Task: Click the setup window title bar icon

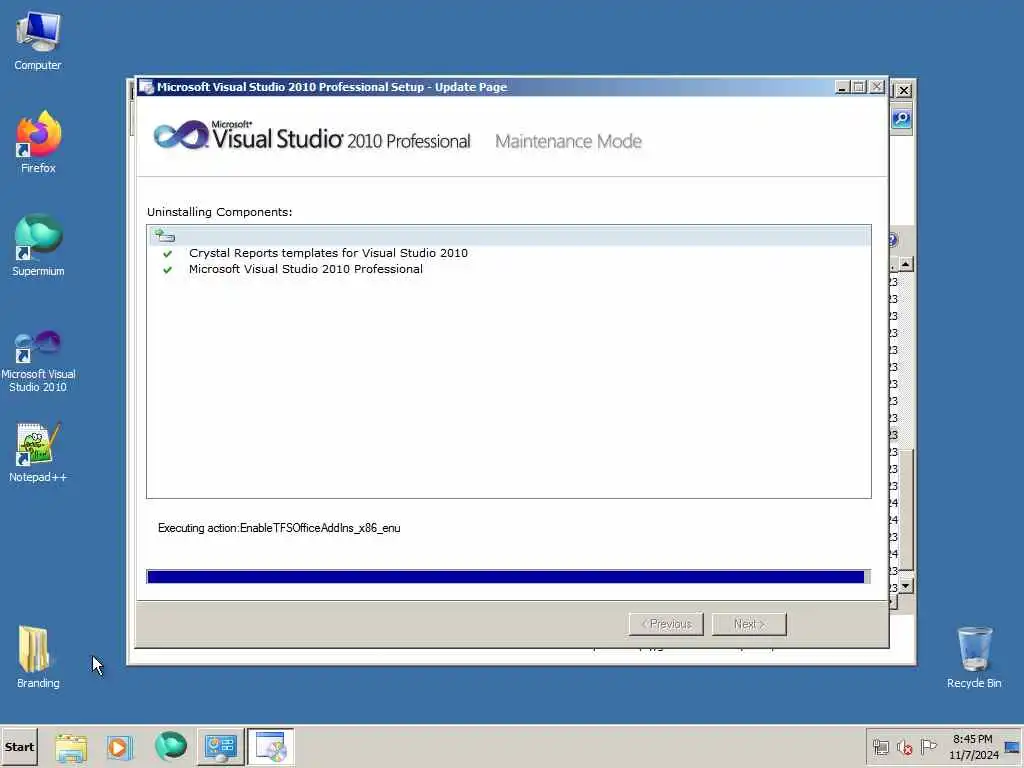Action: tap(147, 87)
